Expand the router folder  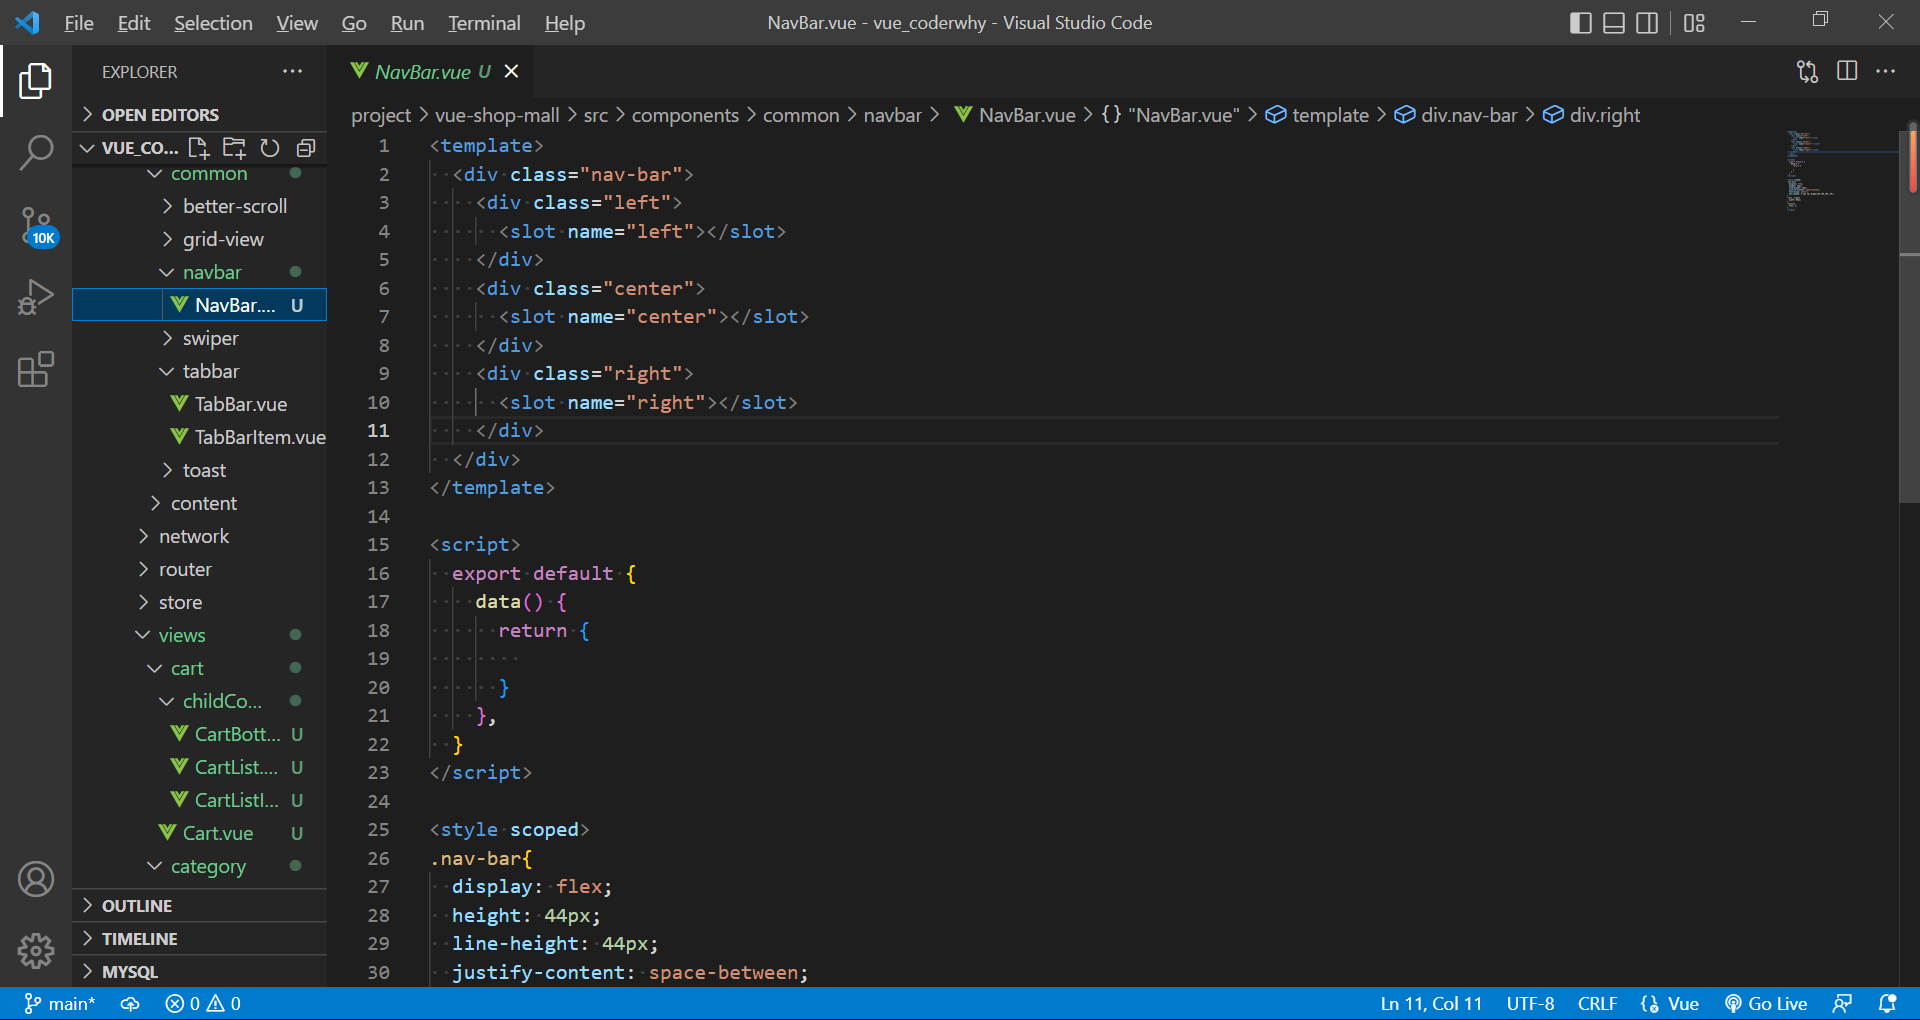pos(200,569)
